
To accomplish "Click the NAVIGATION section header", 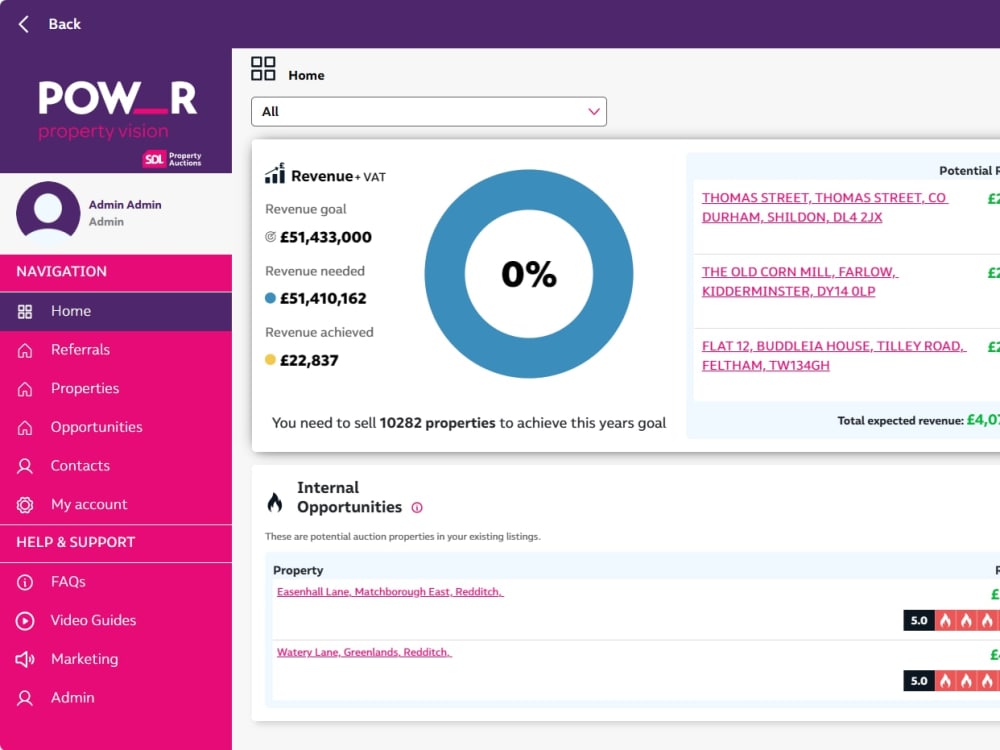I will click(x=62, y=272).
